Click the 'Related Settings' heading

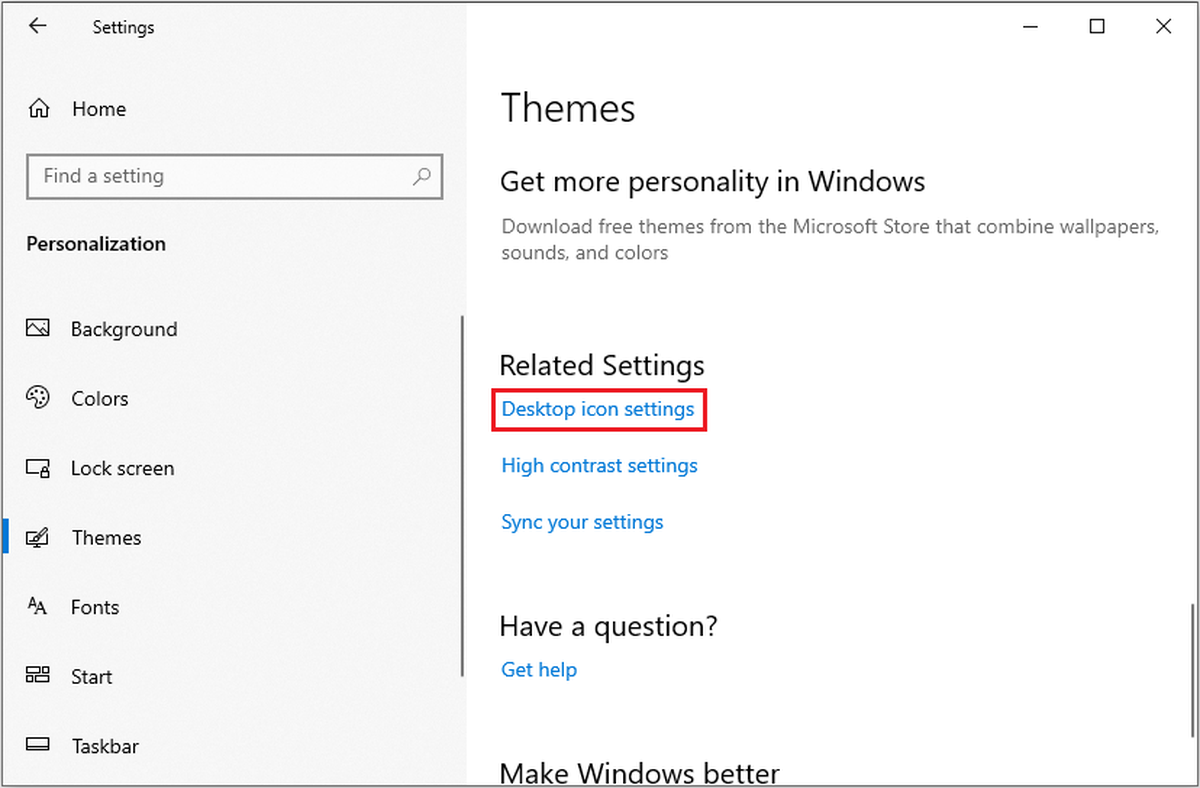tap(602, 365)
